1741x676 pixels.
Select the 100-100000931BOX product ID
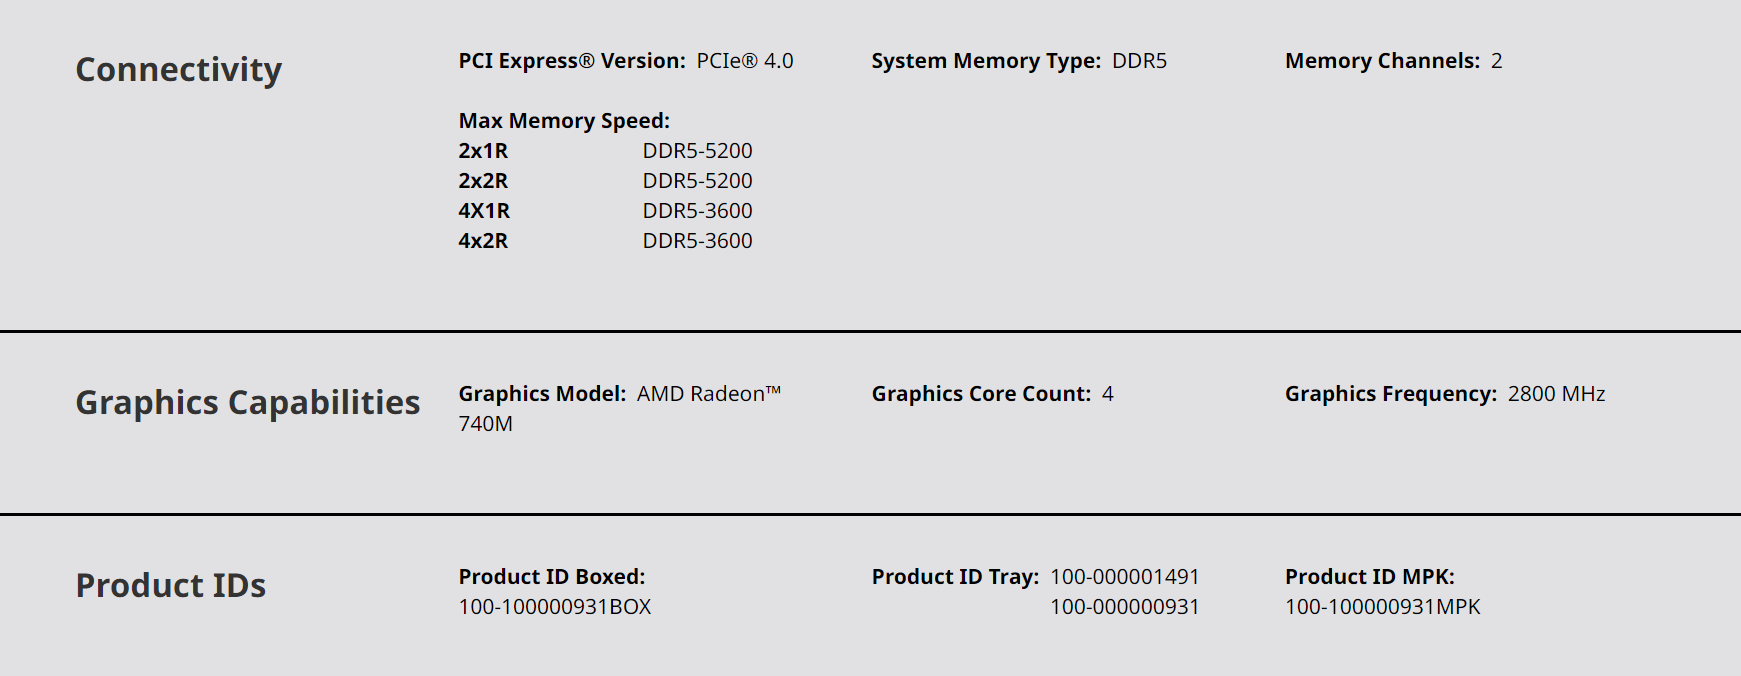[554, 607]
